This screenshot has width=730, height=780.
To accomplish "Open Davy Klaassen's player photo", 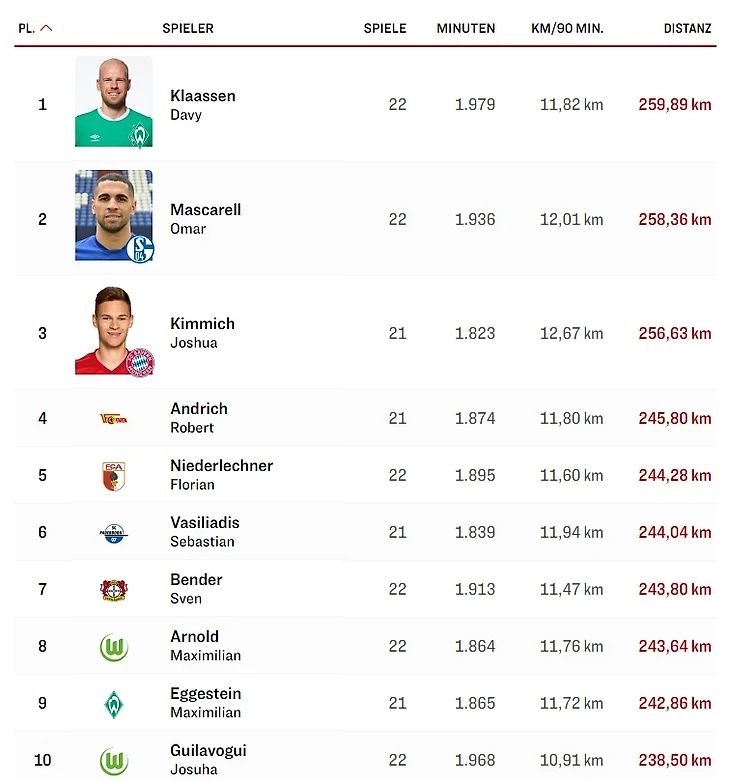I will pyautogui.click(x=113, y=102).
